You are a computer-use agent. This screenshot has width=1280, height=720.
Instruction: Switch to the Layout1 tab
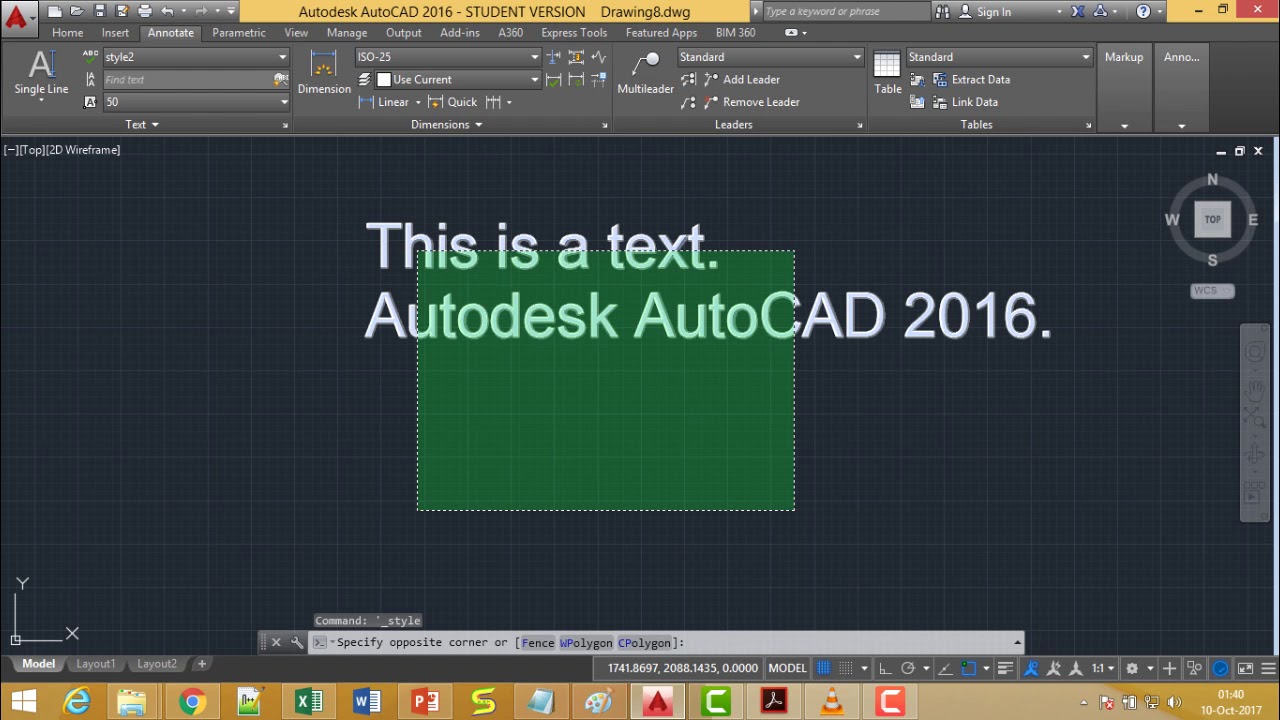[96, 664]
